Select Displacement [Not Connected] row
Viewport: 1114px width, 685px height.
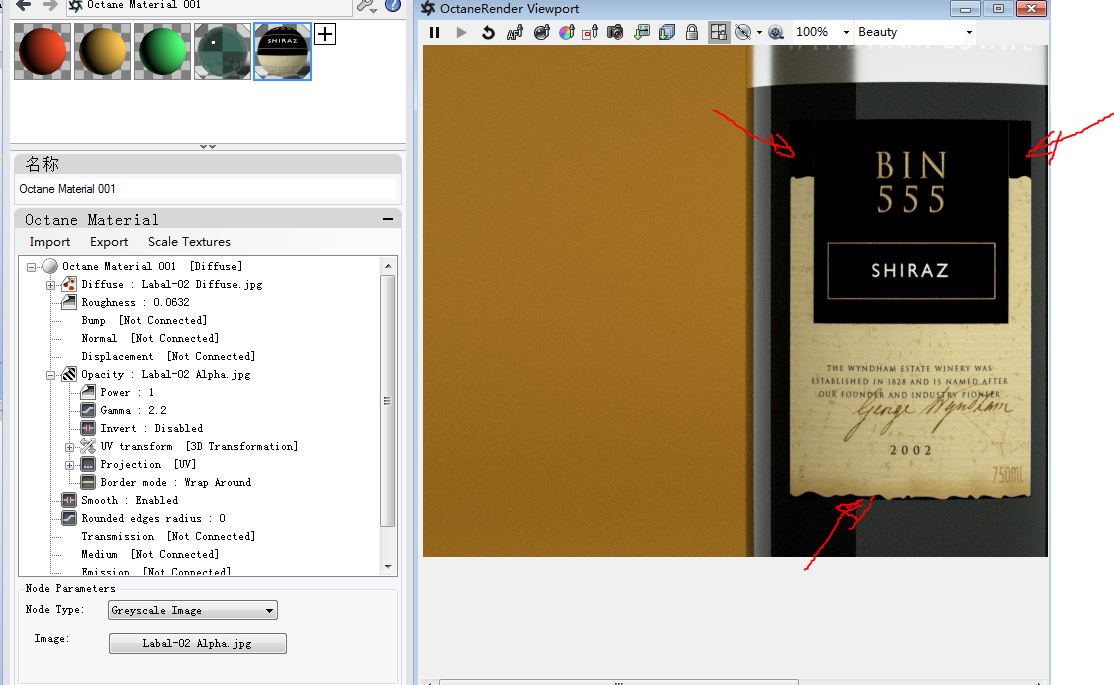click(x=168, y=356)
